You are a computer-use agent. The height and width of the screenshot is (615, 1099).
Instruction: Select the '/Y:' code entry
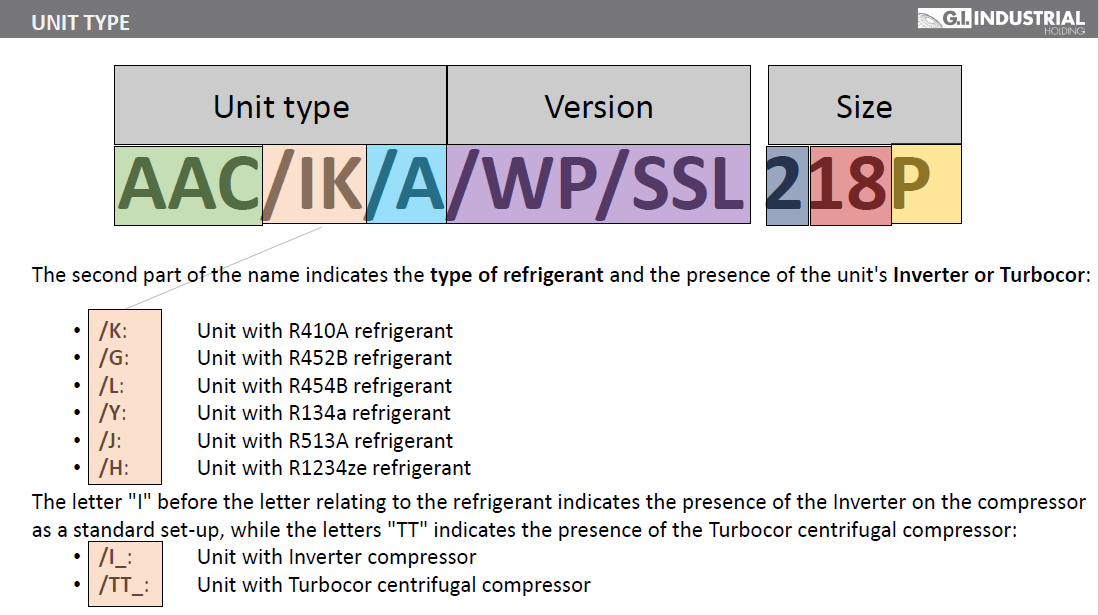click(112, 413)
